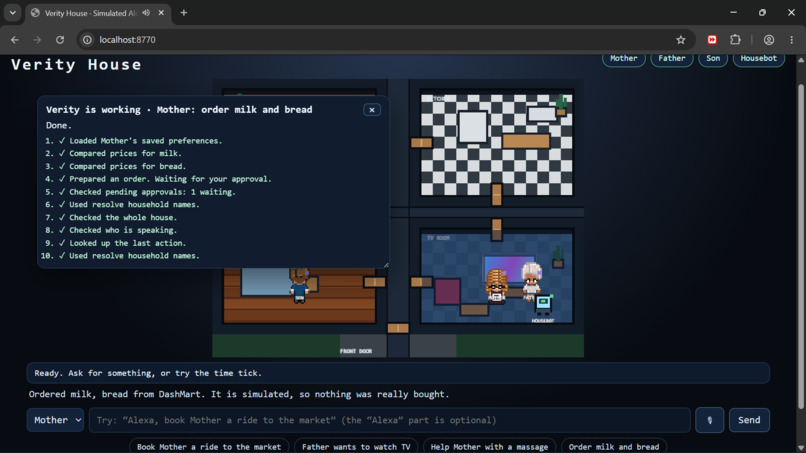The image size is (806, 453).
Task: Click the working panel resize handle
Action: point(386,265)
